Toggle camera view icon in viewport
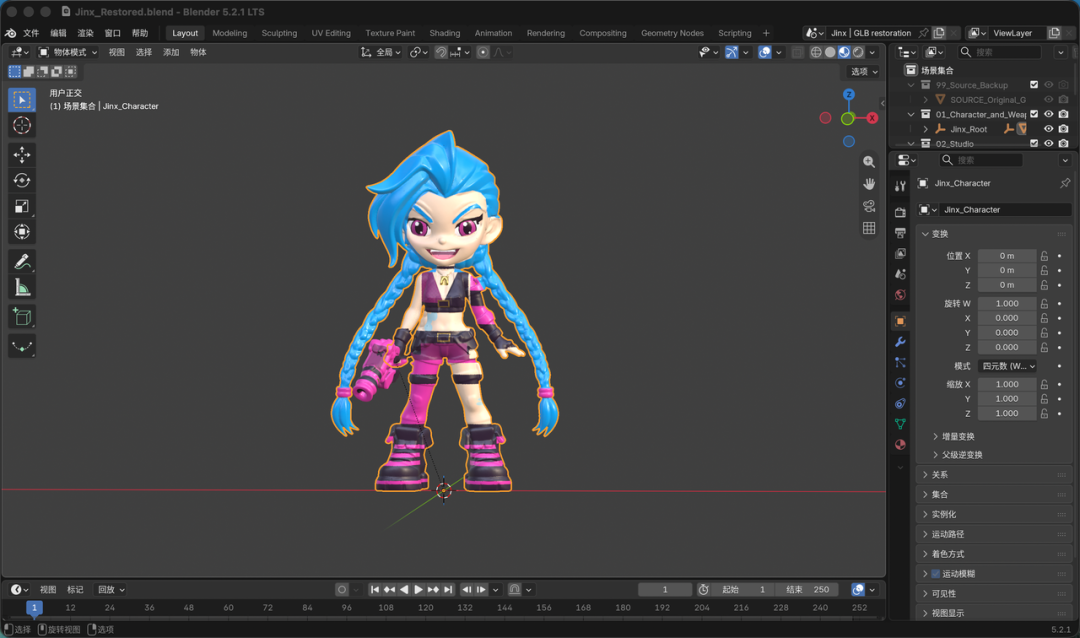 click(x=869, y=206)
